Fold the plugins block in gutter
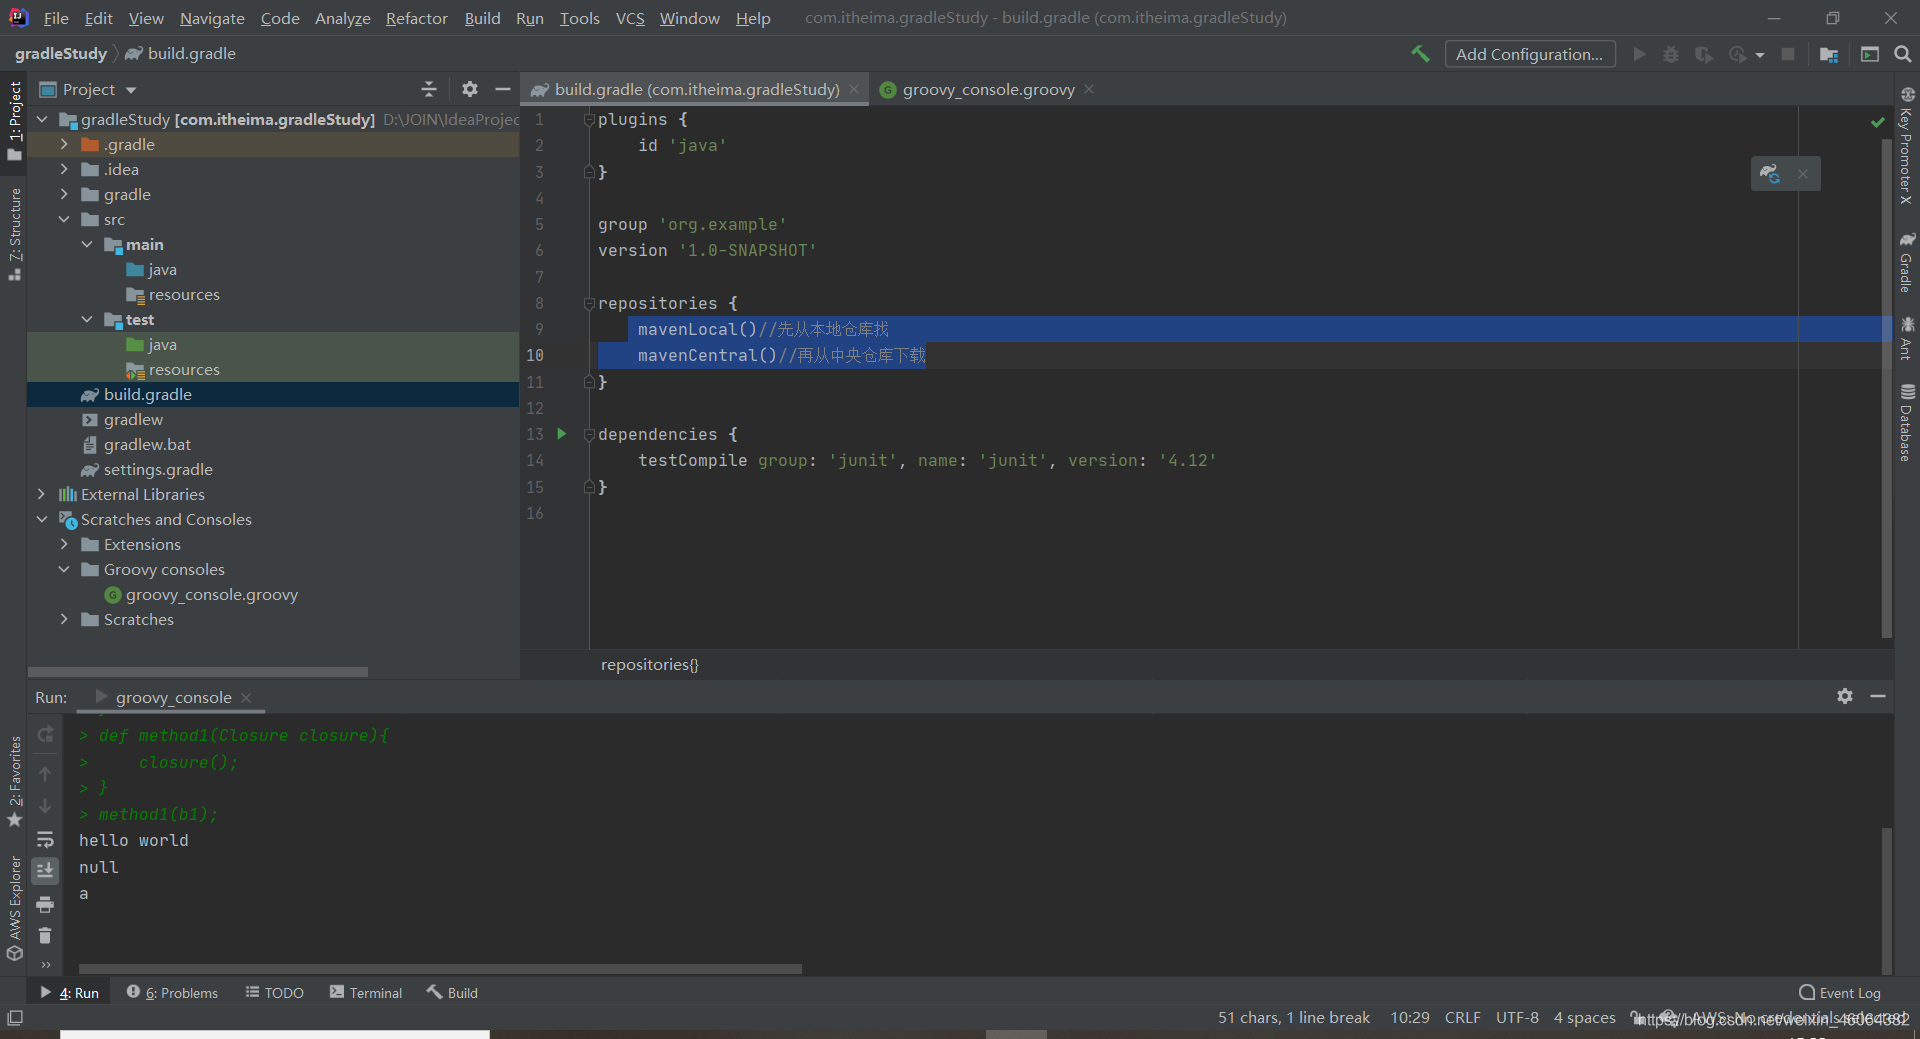Screen dimensions: 1920x1039 [589, 119]
